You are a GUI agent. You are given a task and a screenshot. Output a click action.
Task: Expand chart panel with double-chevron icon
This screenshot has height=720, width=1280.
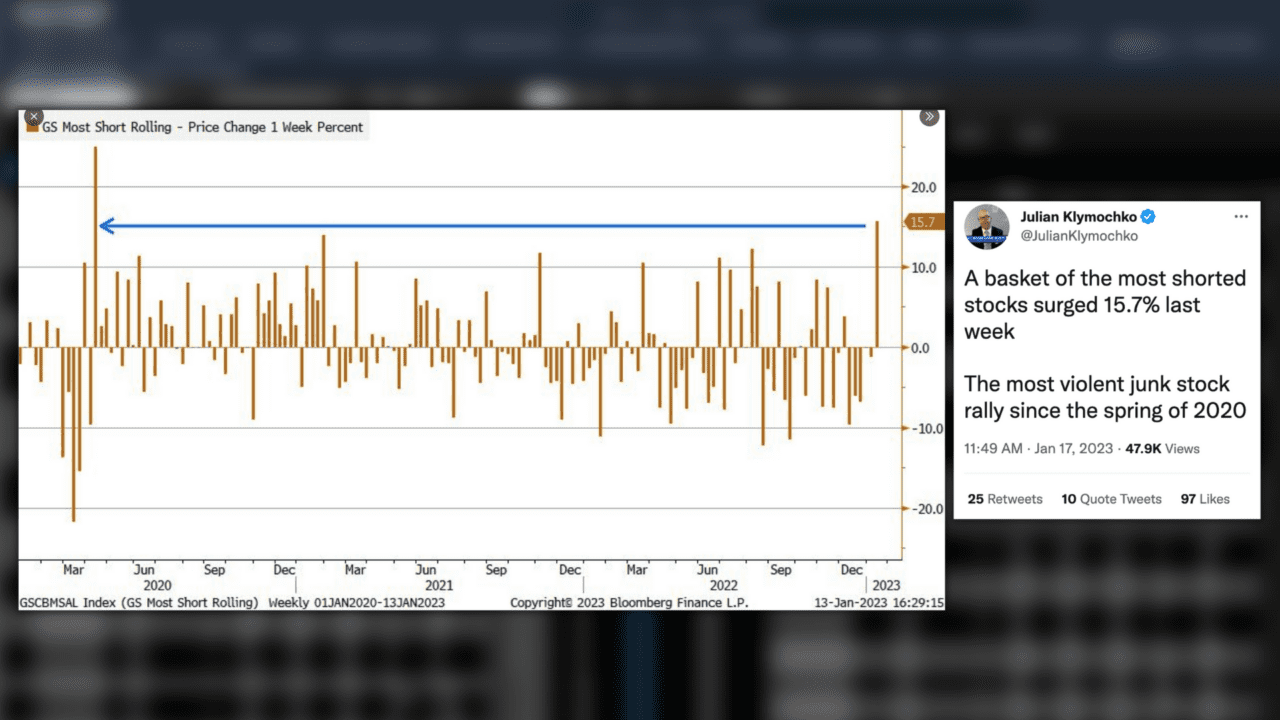tap(929, 117)
